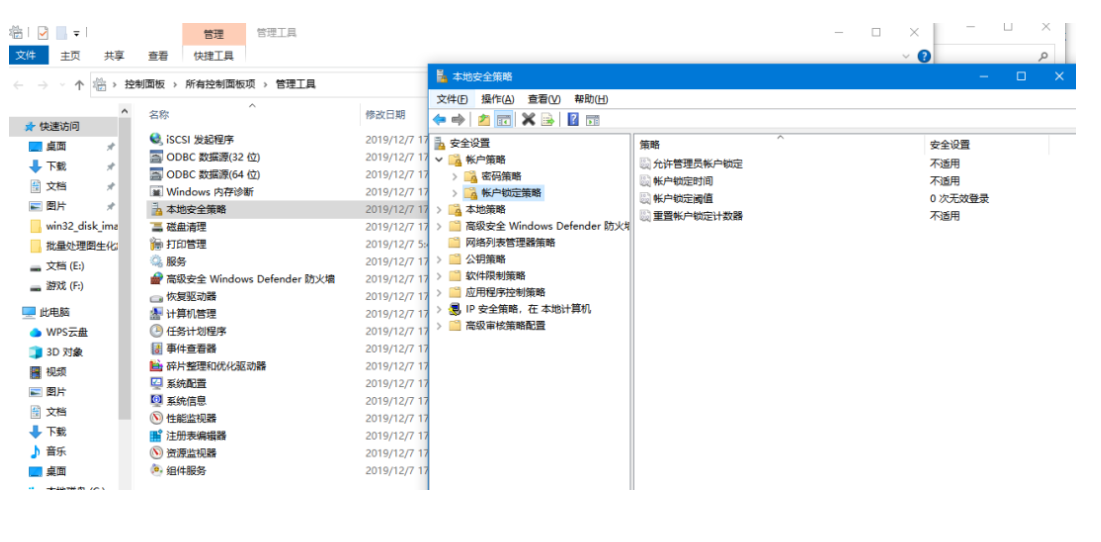Click the black X Delete toolbar icon
The width and height of the screenshot is (1101, 542).
click(x=528, y=119)
